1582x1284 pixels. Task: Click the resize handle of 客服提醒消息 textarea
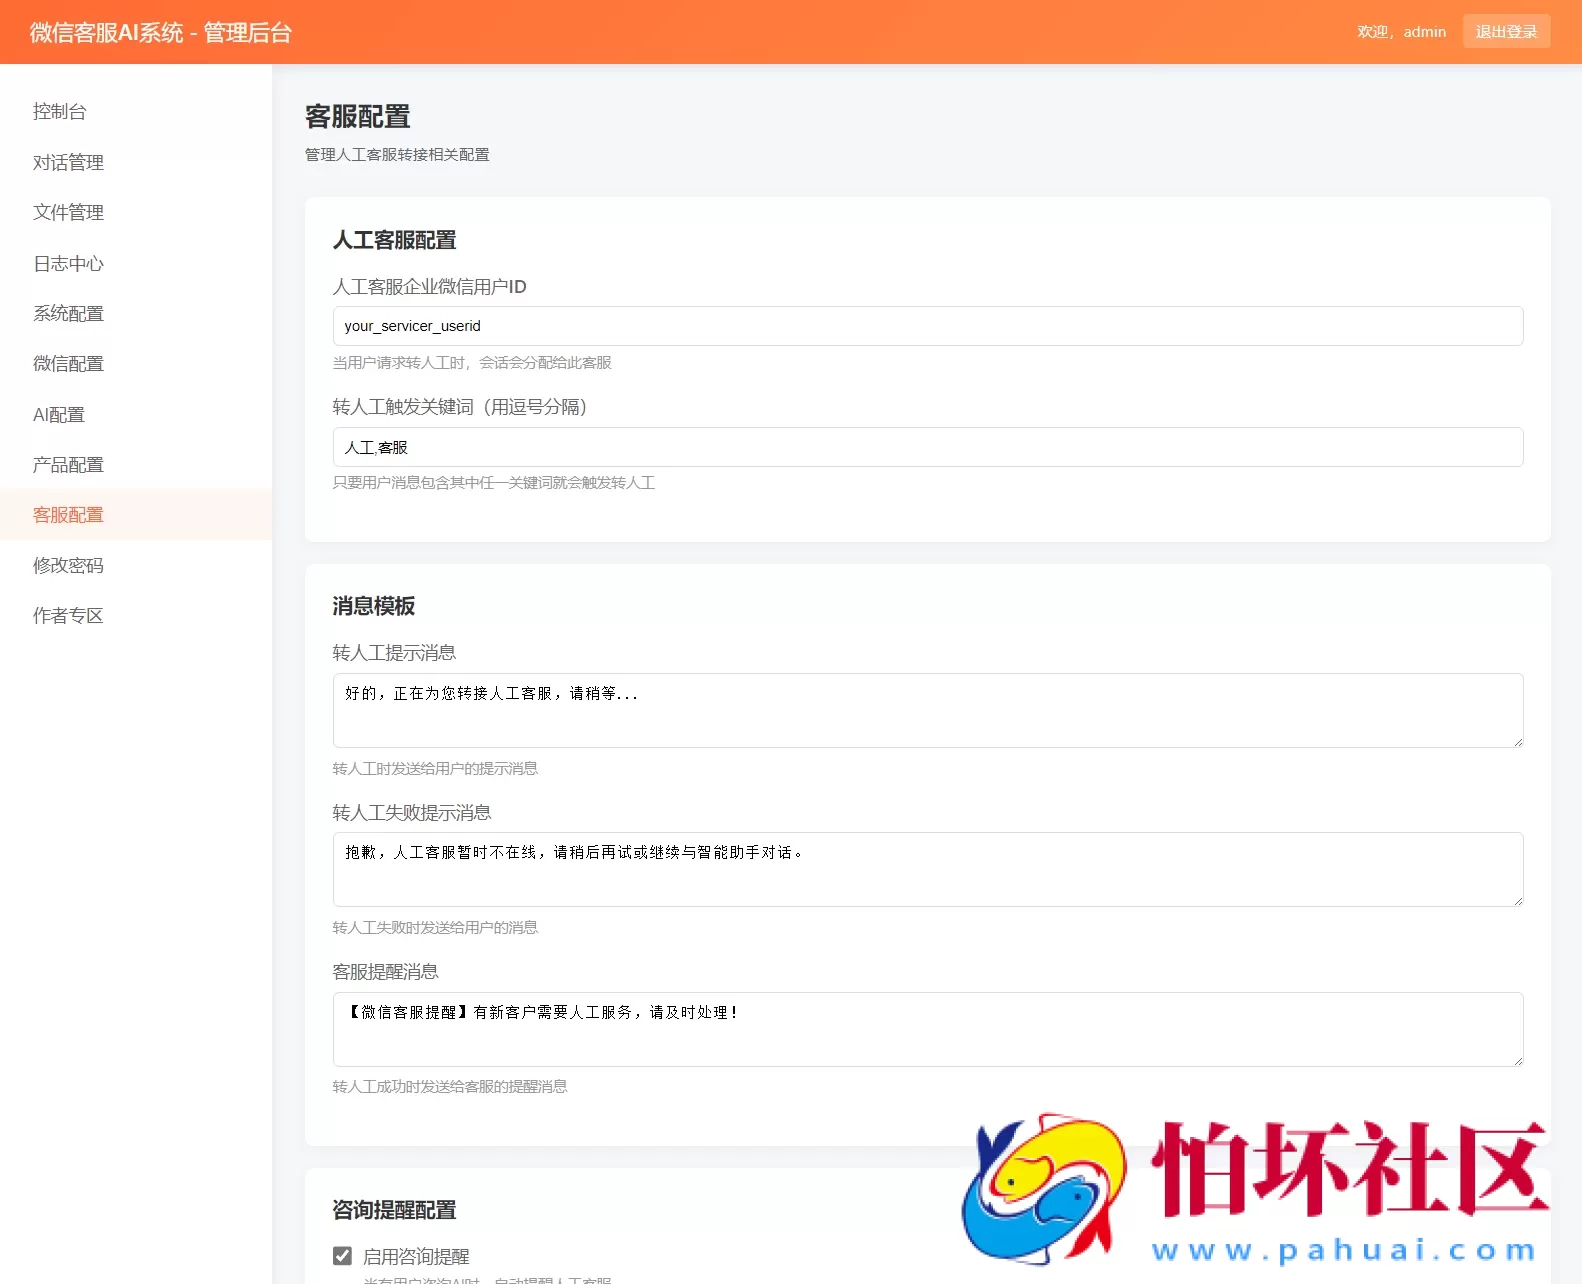pos(1517,1060)
